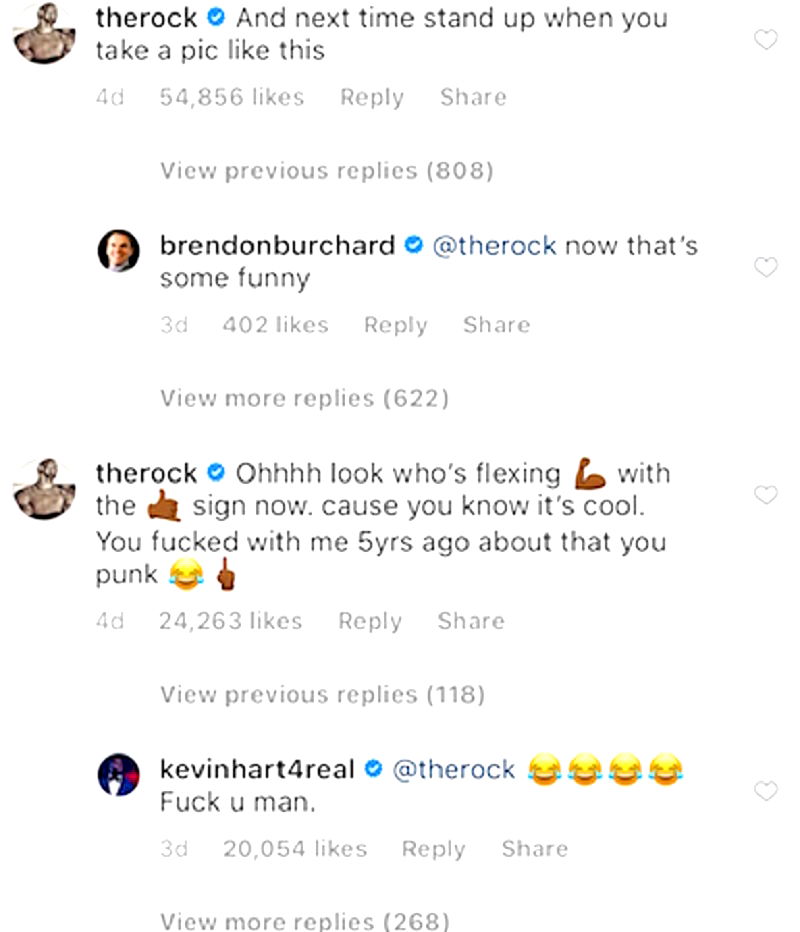
Task: Share brendonburchard's reply
Action: (496, 325)
